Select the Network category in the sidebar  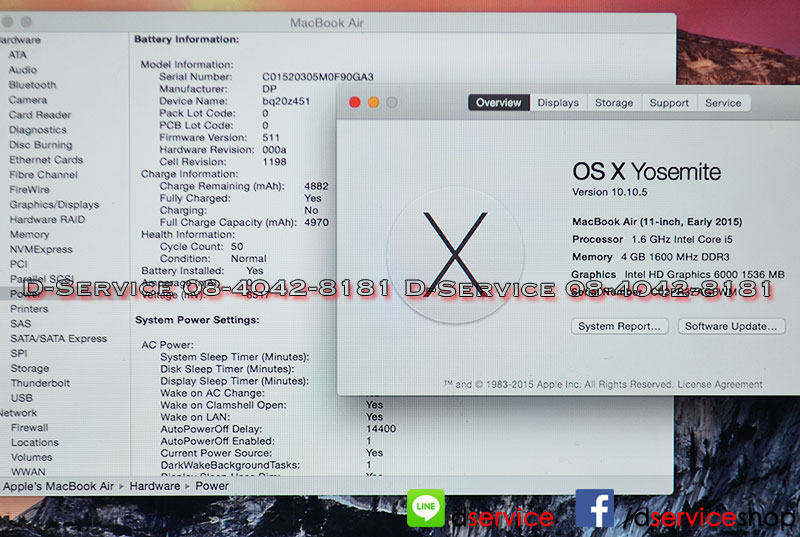click(x=18, y=413)
